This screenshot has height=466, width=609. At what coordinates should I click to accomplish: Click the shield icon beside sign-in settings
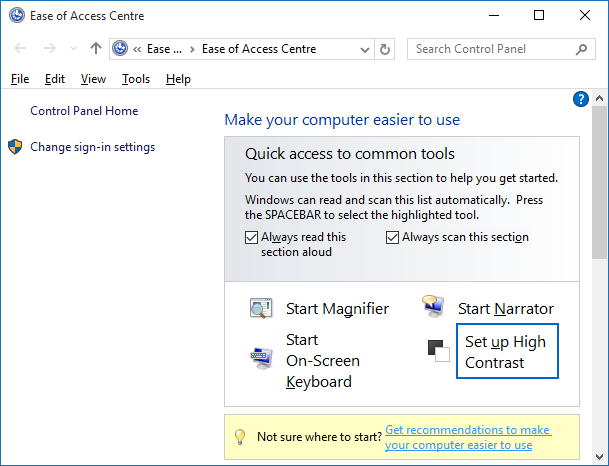pyautogui.click(x=16, y=147)
